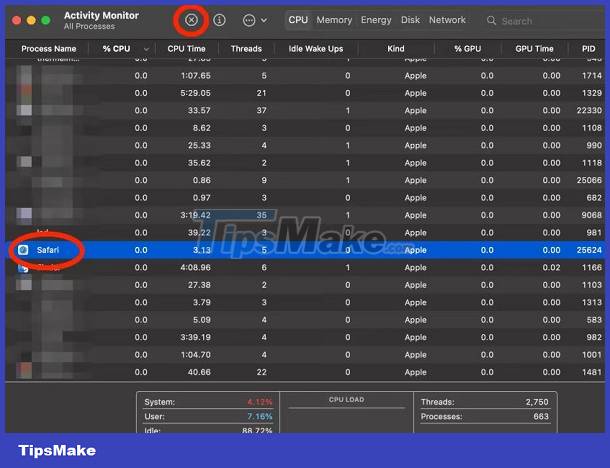Click CPU Time value 3:39.19
Image resolution: width=610 pixels, height=468 pixels.
(196, 337)
